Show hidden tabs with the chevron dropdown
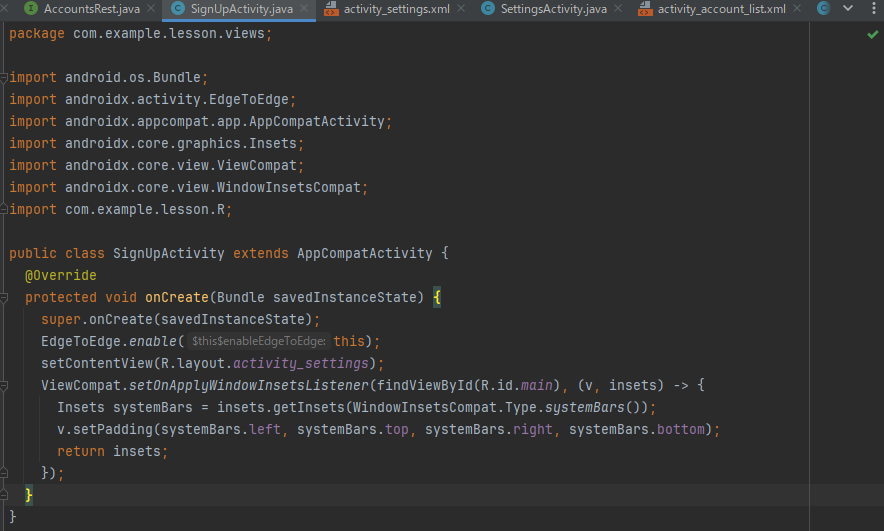Viewport: 884px width, 531px height. tap(847, 8)
